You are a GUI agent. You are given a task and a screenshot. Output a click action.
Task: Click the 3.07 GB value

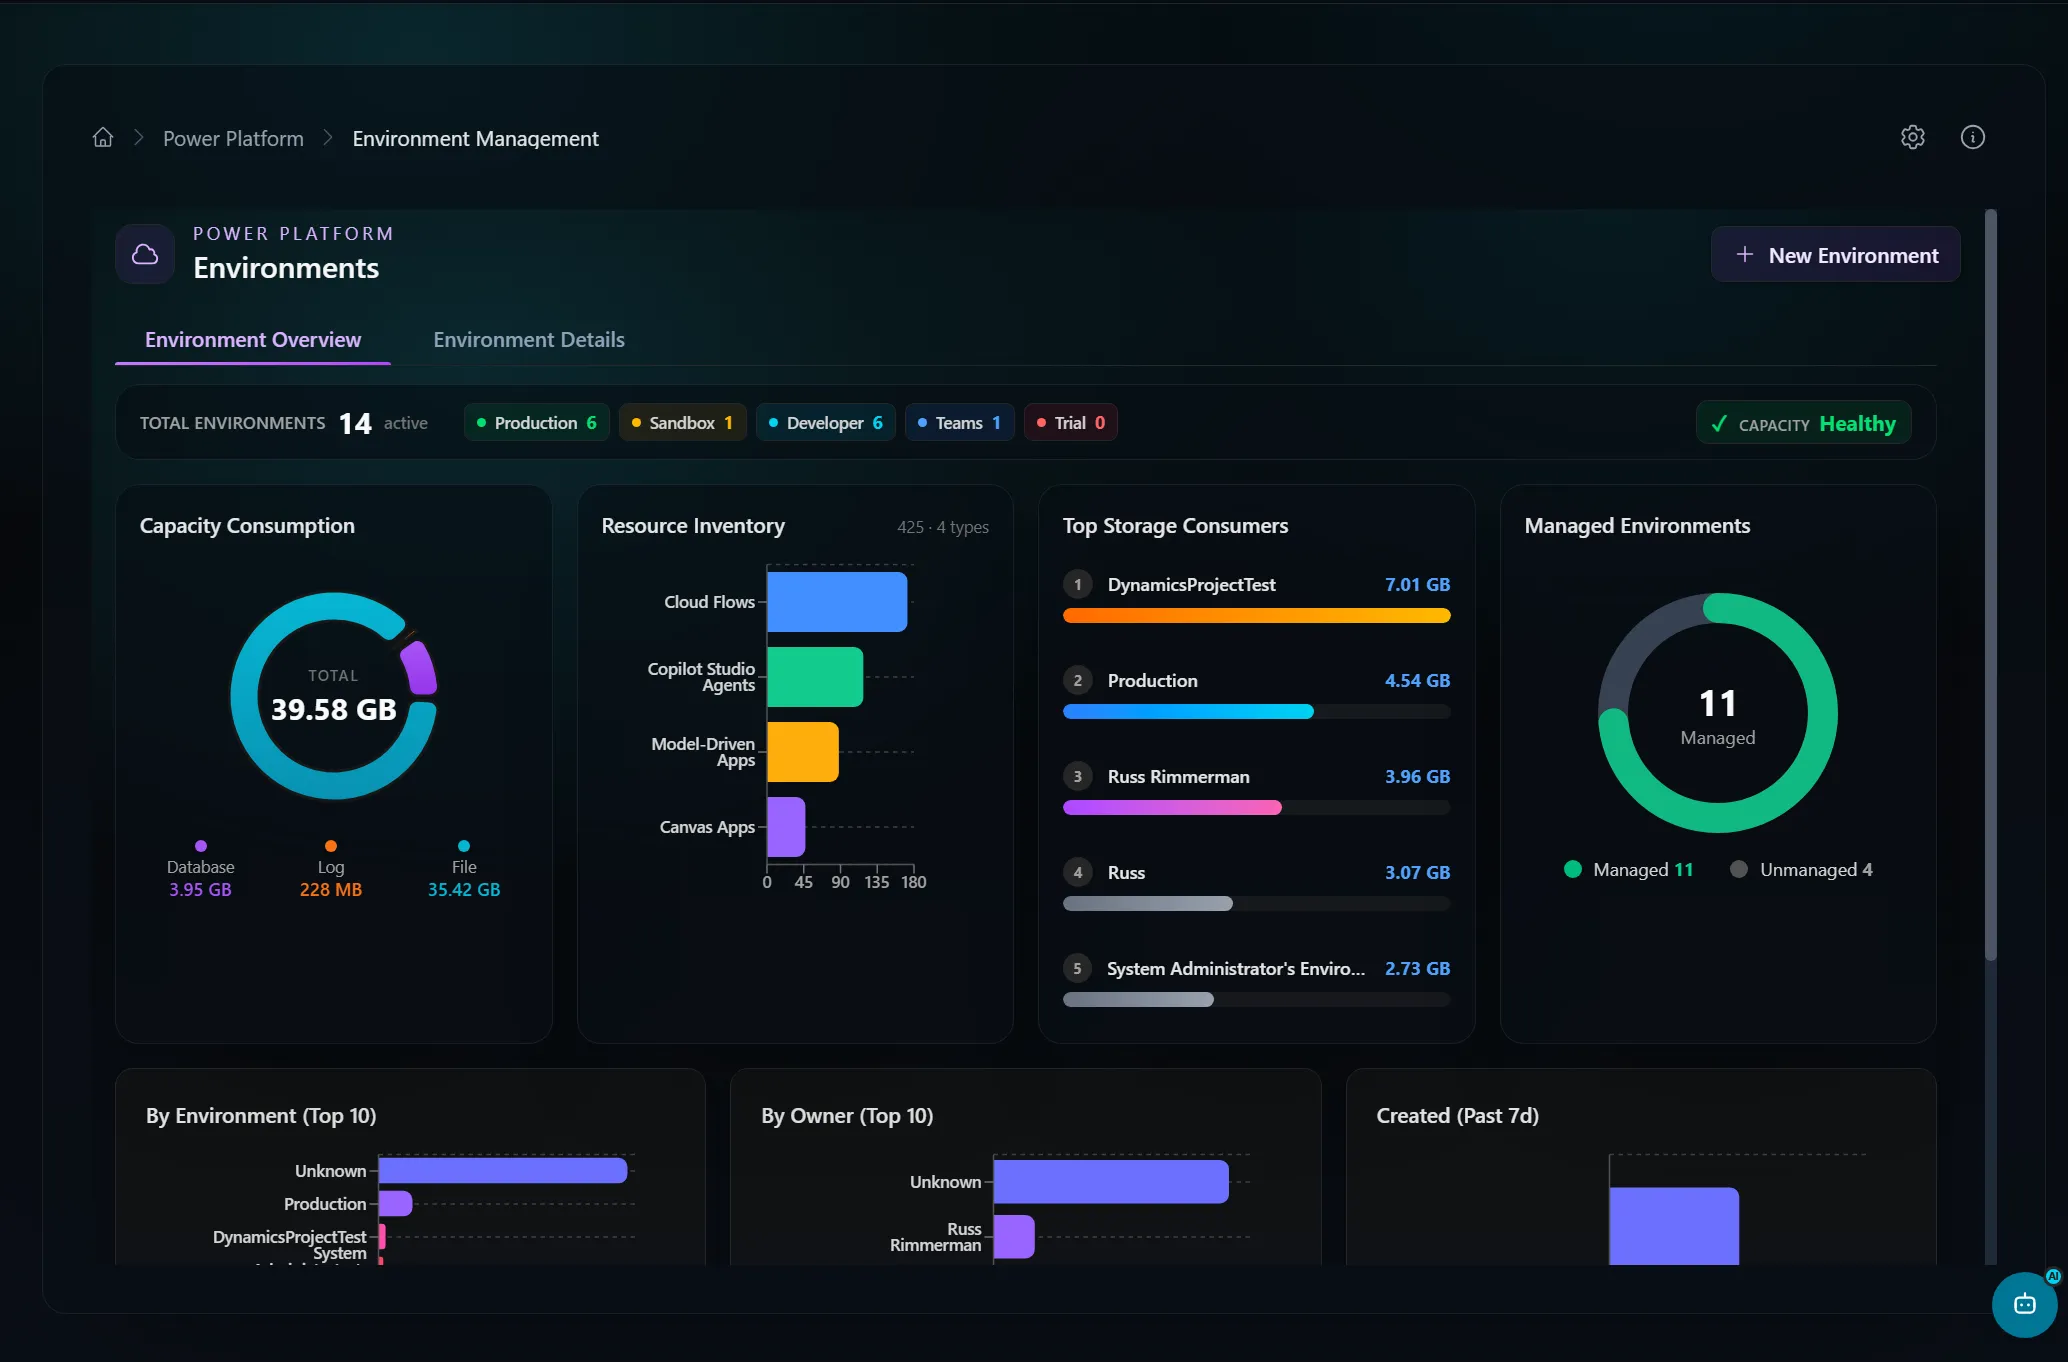click(x=1417, y=873)
